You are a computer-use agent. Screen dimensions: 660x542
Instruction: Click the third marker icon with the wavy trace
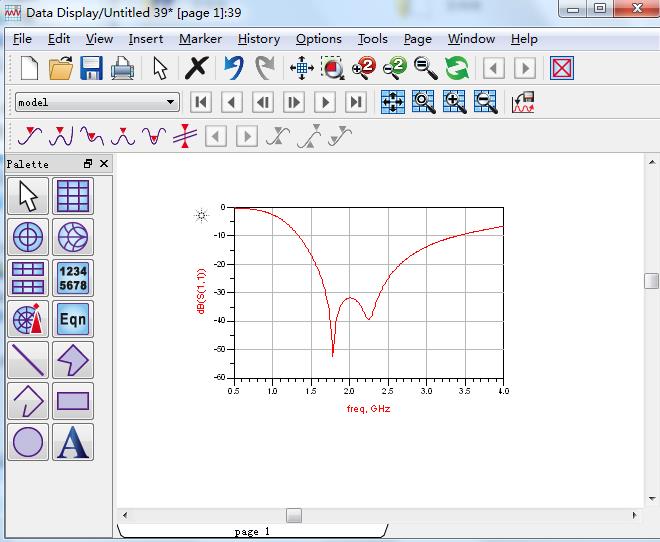tap(92, 136)
